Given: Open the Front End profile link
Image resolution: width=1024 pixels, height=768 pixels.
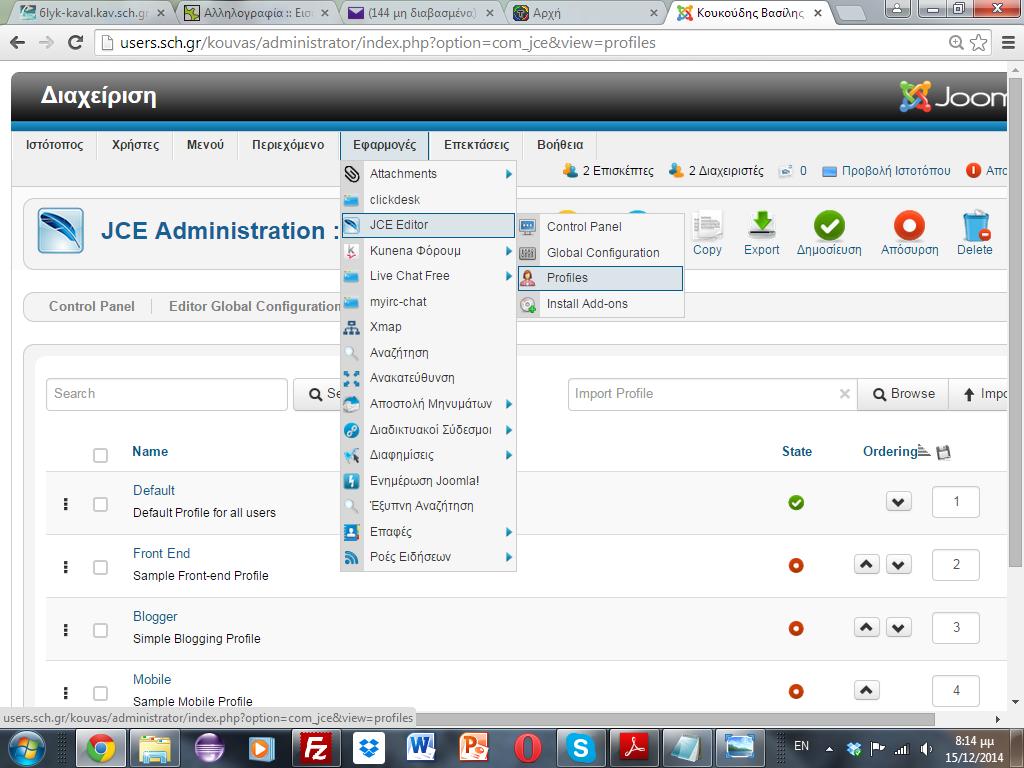Looking at the screenshot, I should [x=161, y=553].
